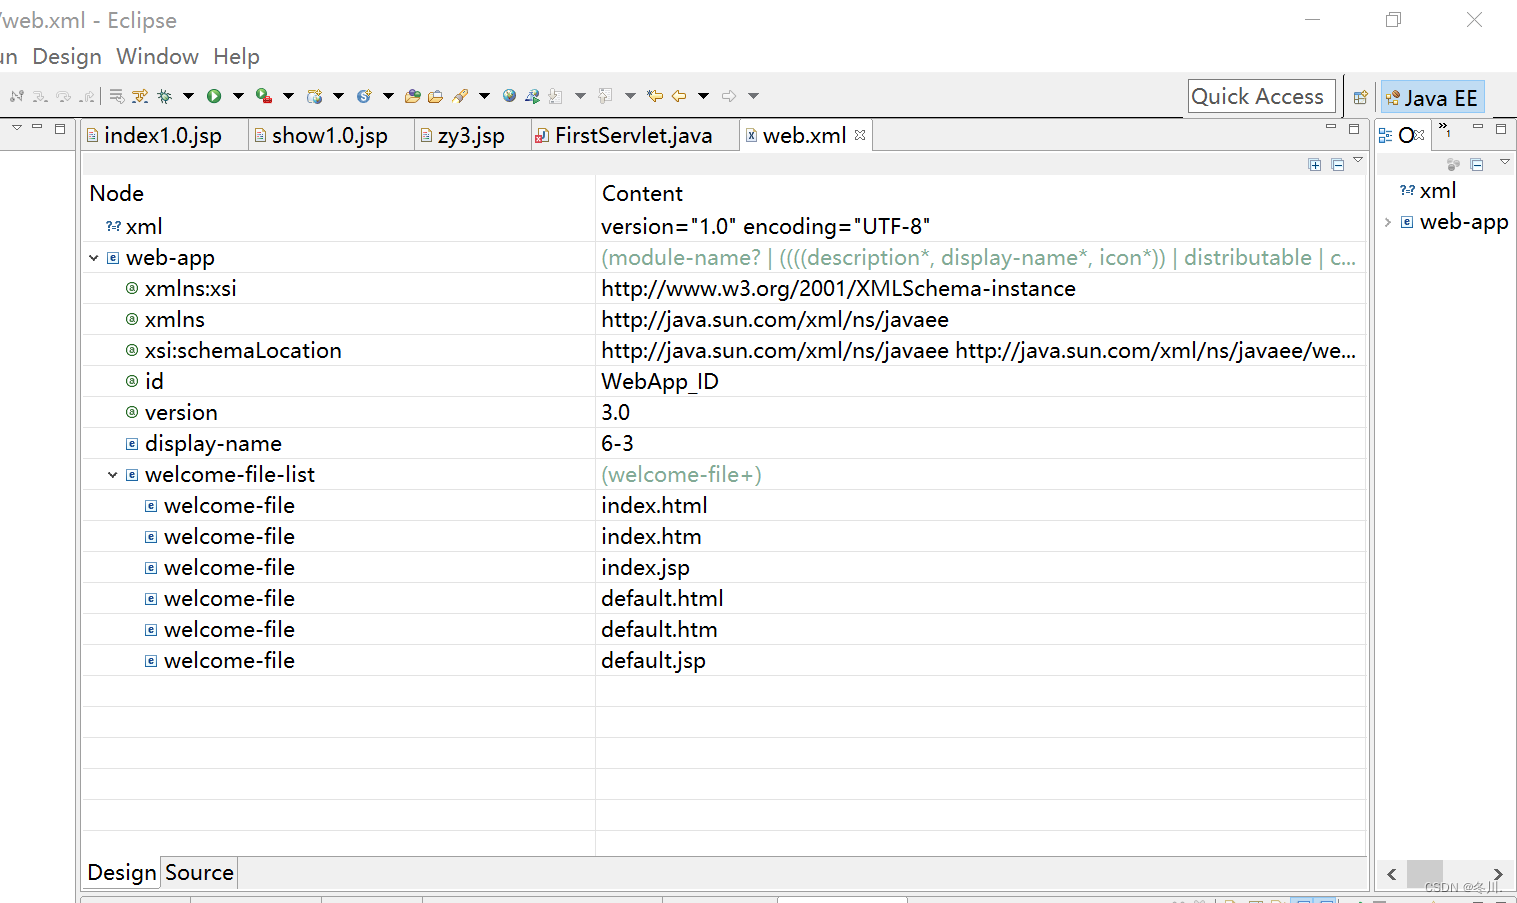1517x903 pixels.
Task: Click the Forward navigation arrow icon
Action: [728, 96]
